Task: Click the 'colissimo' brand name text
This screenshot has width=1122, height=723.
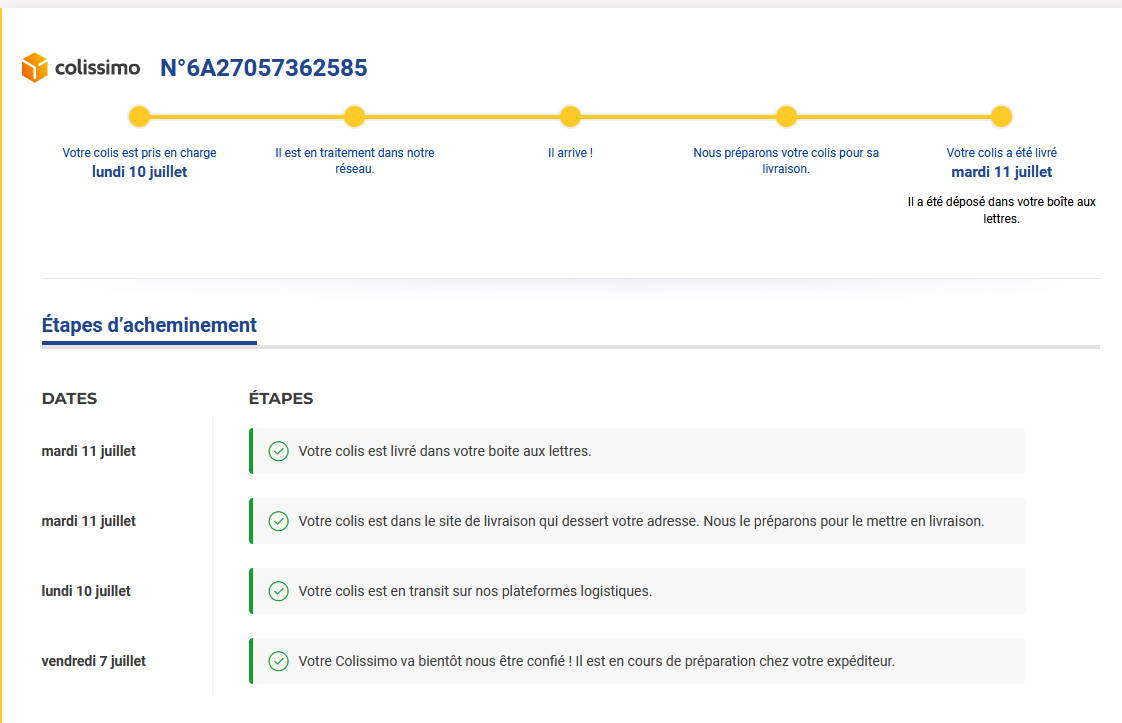Action: tap(98, 68)
